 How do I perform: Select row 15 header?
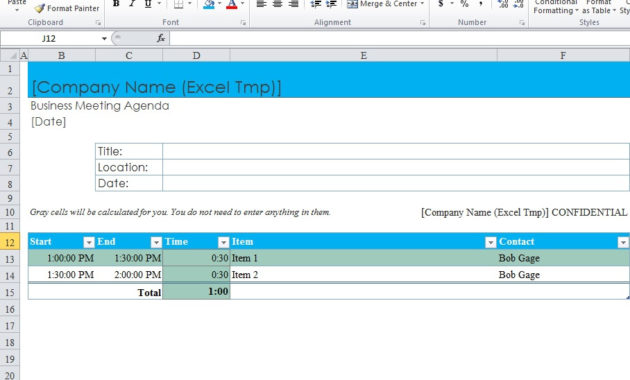click(x=10, y=292)
